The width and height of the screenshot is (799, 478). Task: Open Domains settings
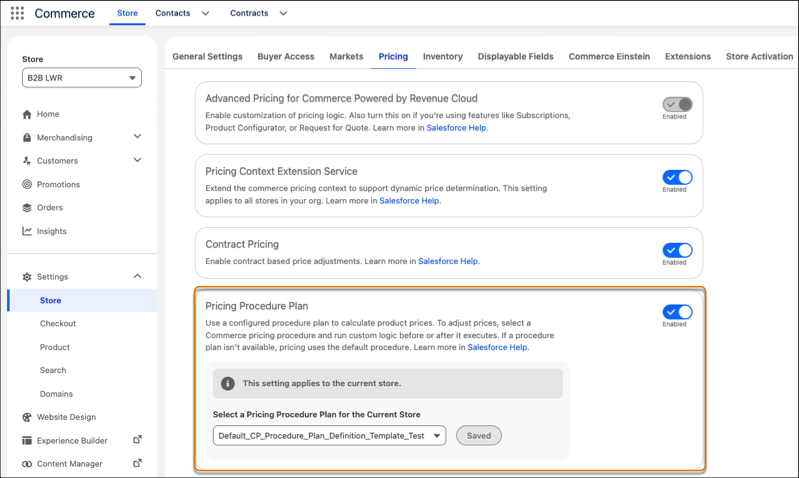[57, 394]
